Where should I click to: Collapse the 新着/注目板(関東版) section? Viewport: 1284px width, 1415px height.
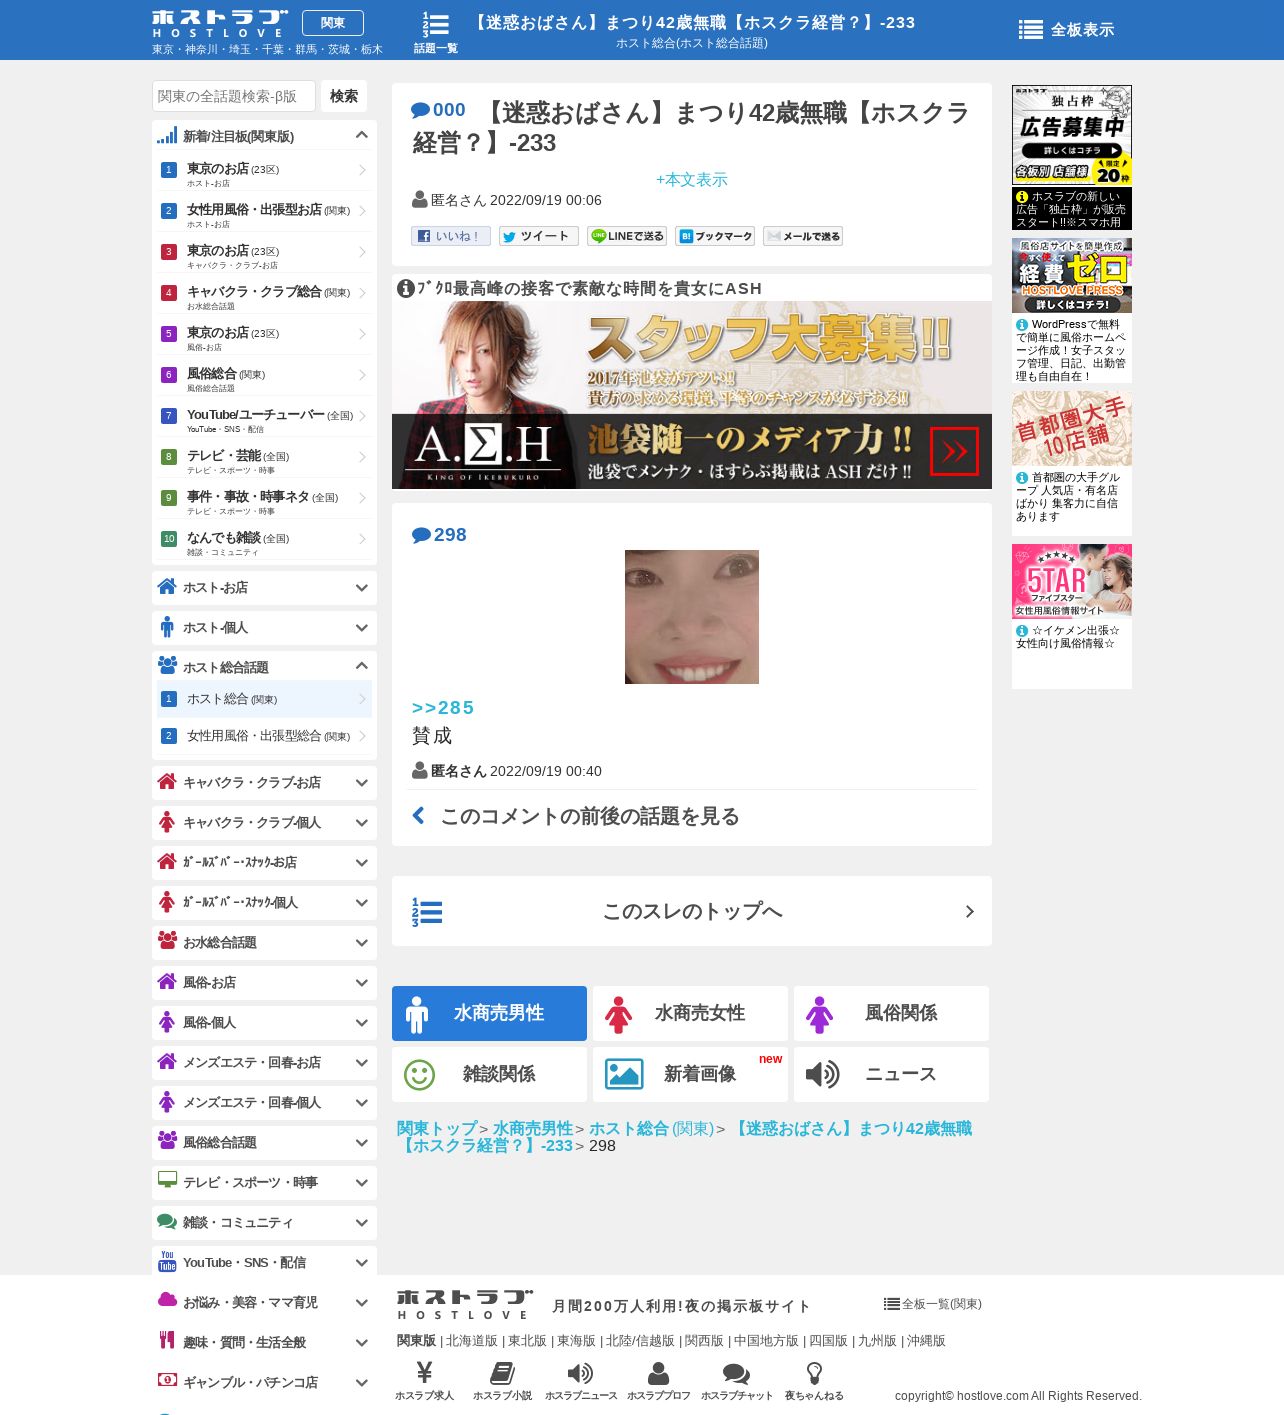point(361,135)
